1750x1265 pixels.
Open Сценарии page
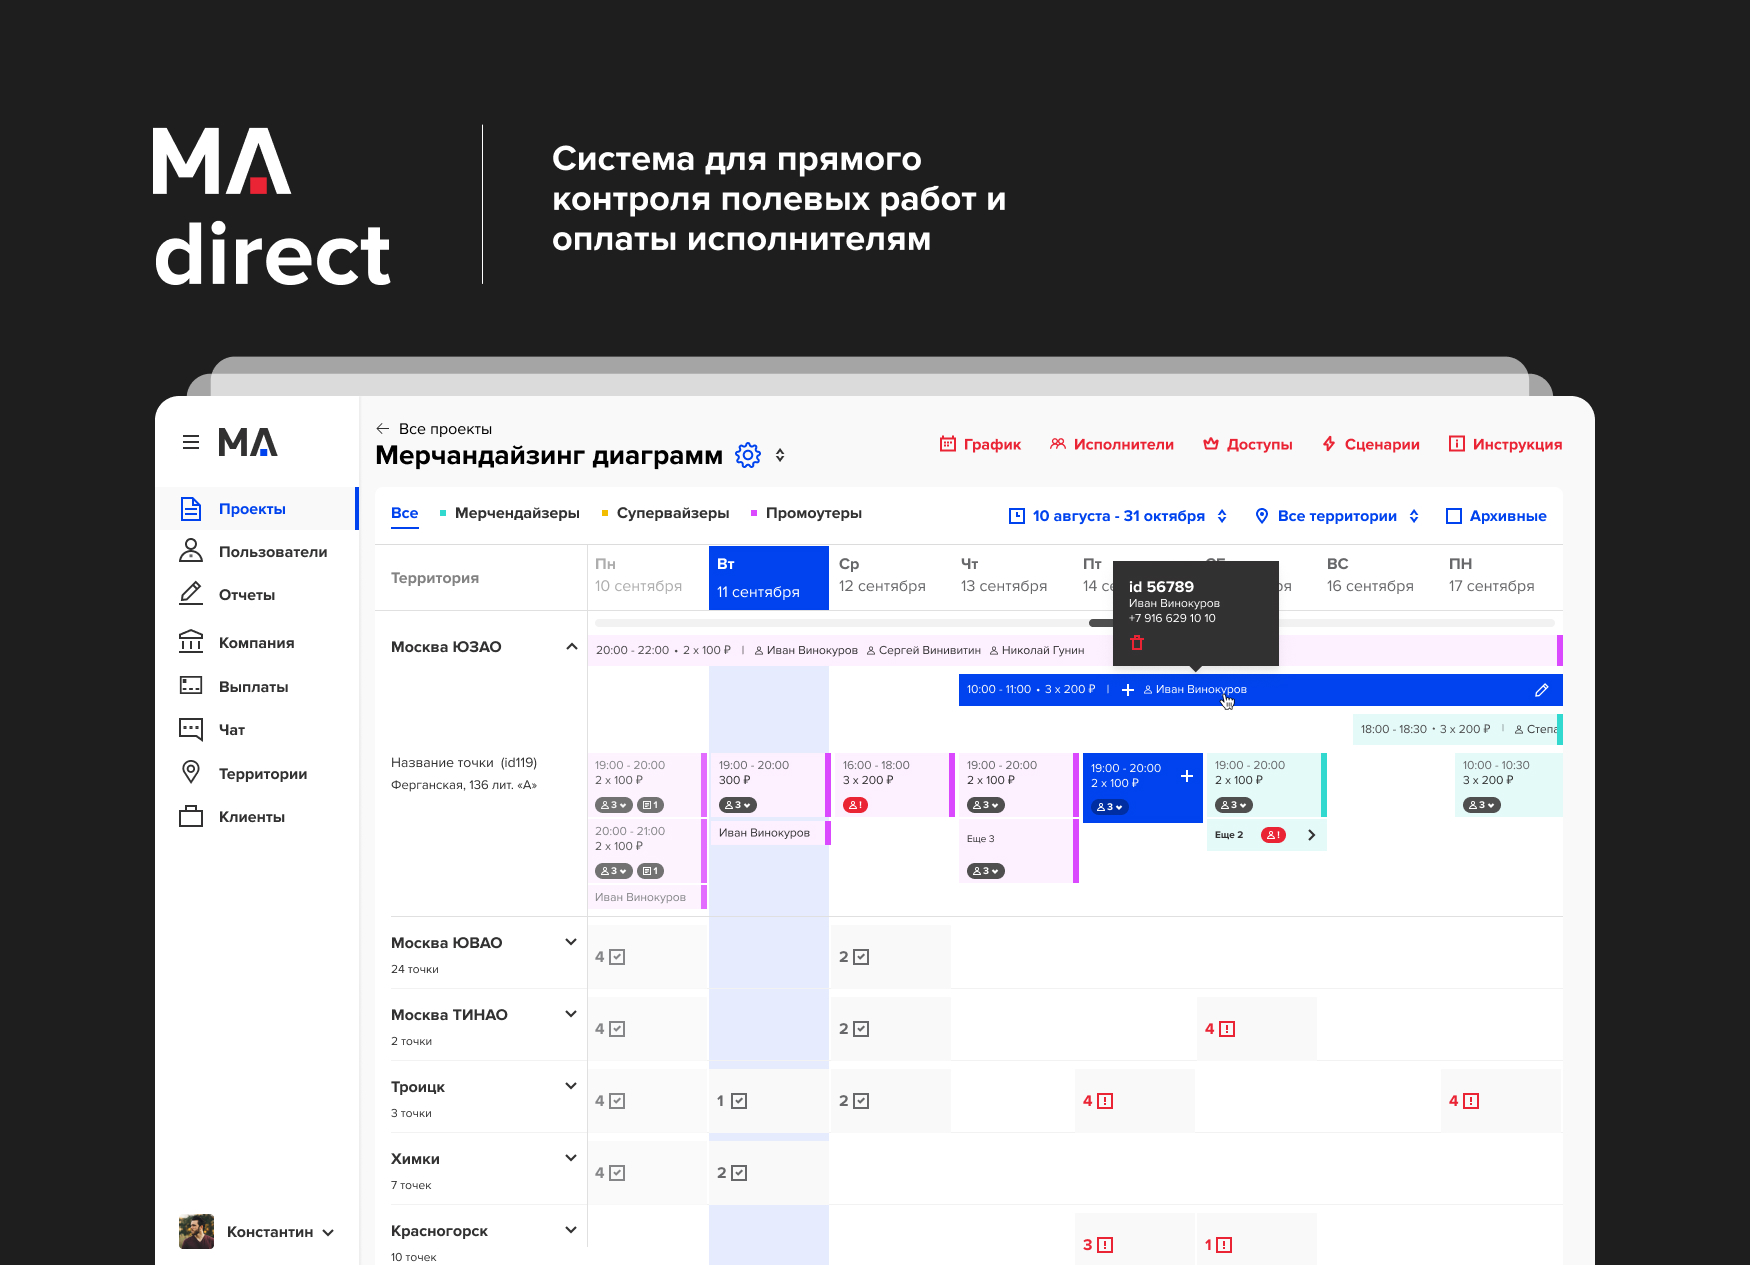(x=1370, y=444)
